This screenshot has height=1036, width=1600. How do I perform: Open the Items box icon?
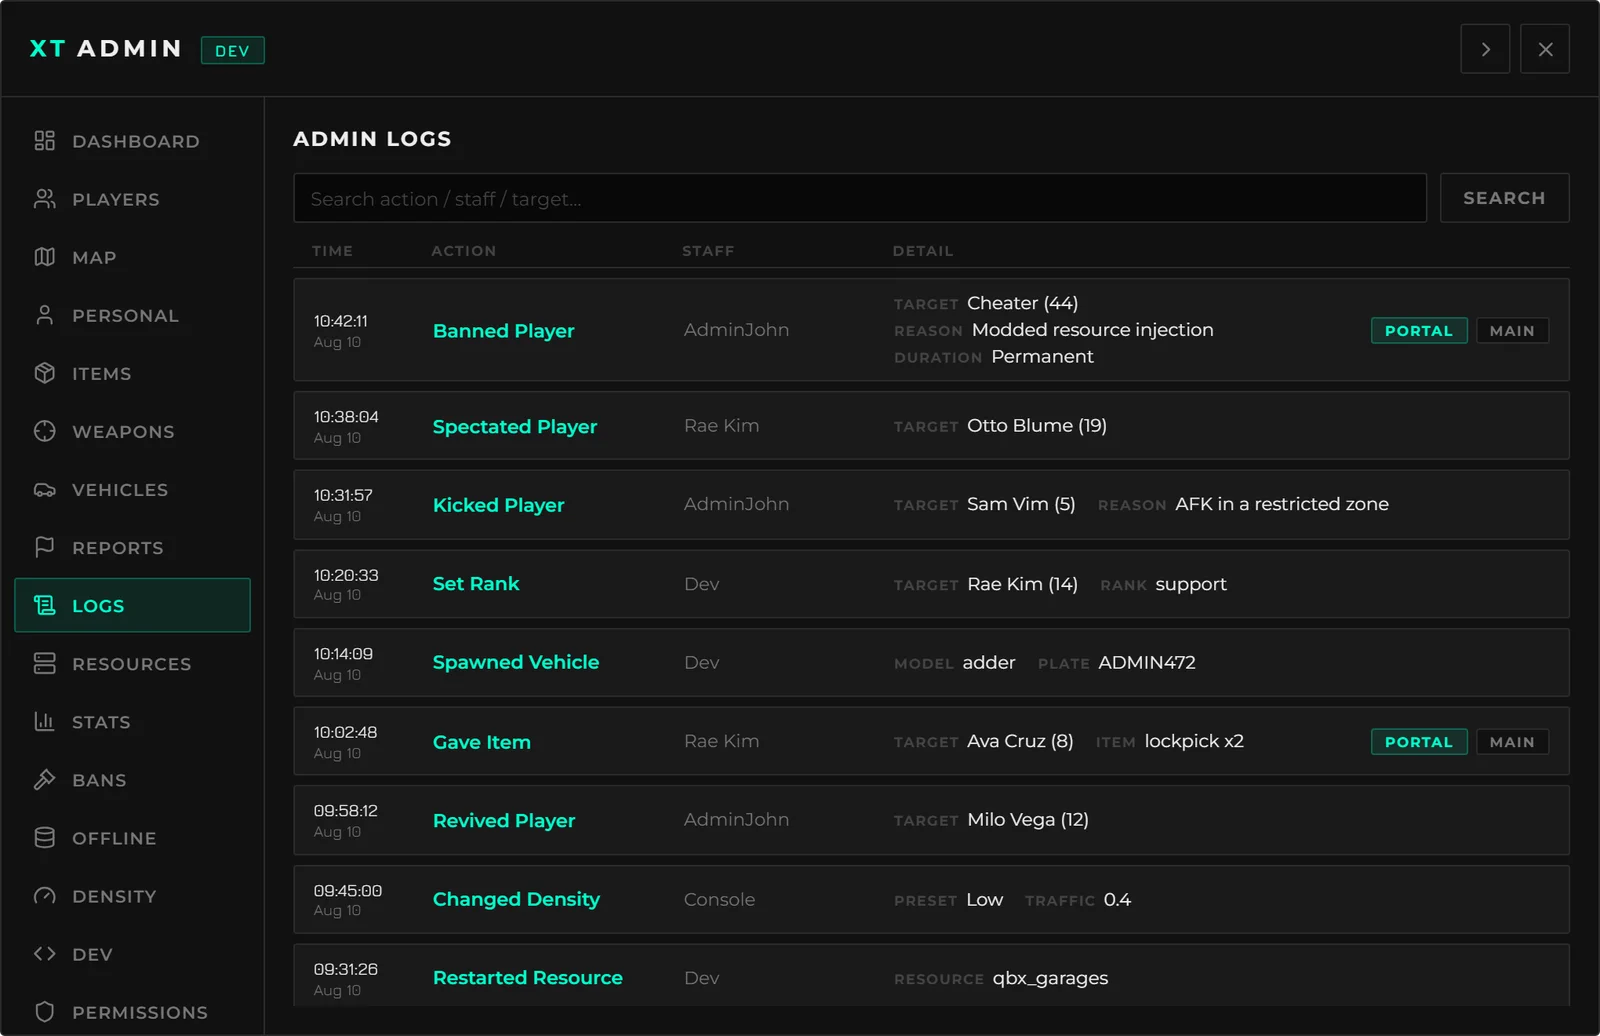click(44, 373)
